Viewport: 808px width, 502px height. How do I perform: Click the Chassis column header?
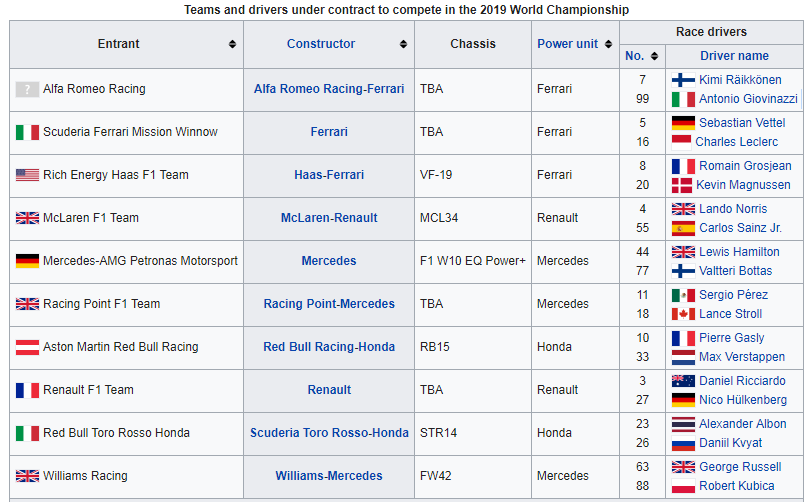coord(473,44)
